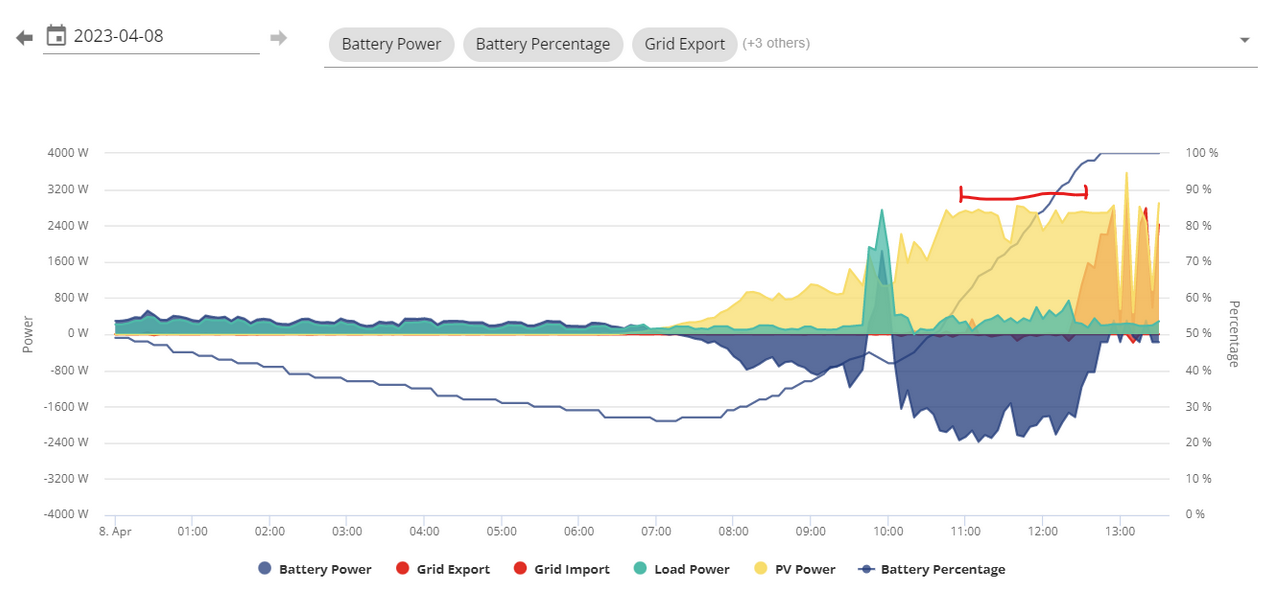Image resolution: width=1267 pixels, height=592 pixels.
Task: Toggle Load Power legend entry
Action: point(681,569)
